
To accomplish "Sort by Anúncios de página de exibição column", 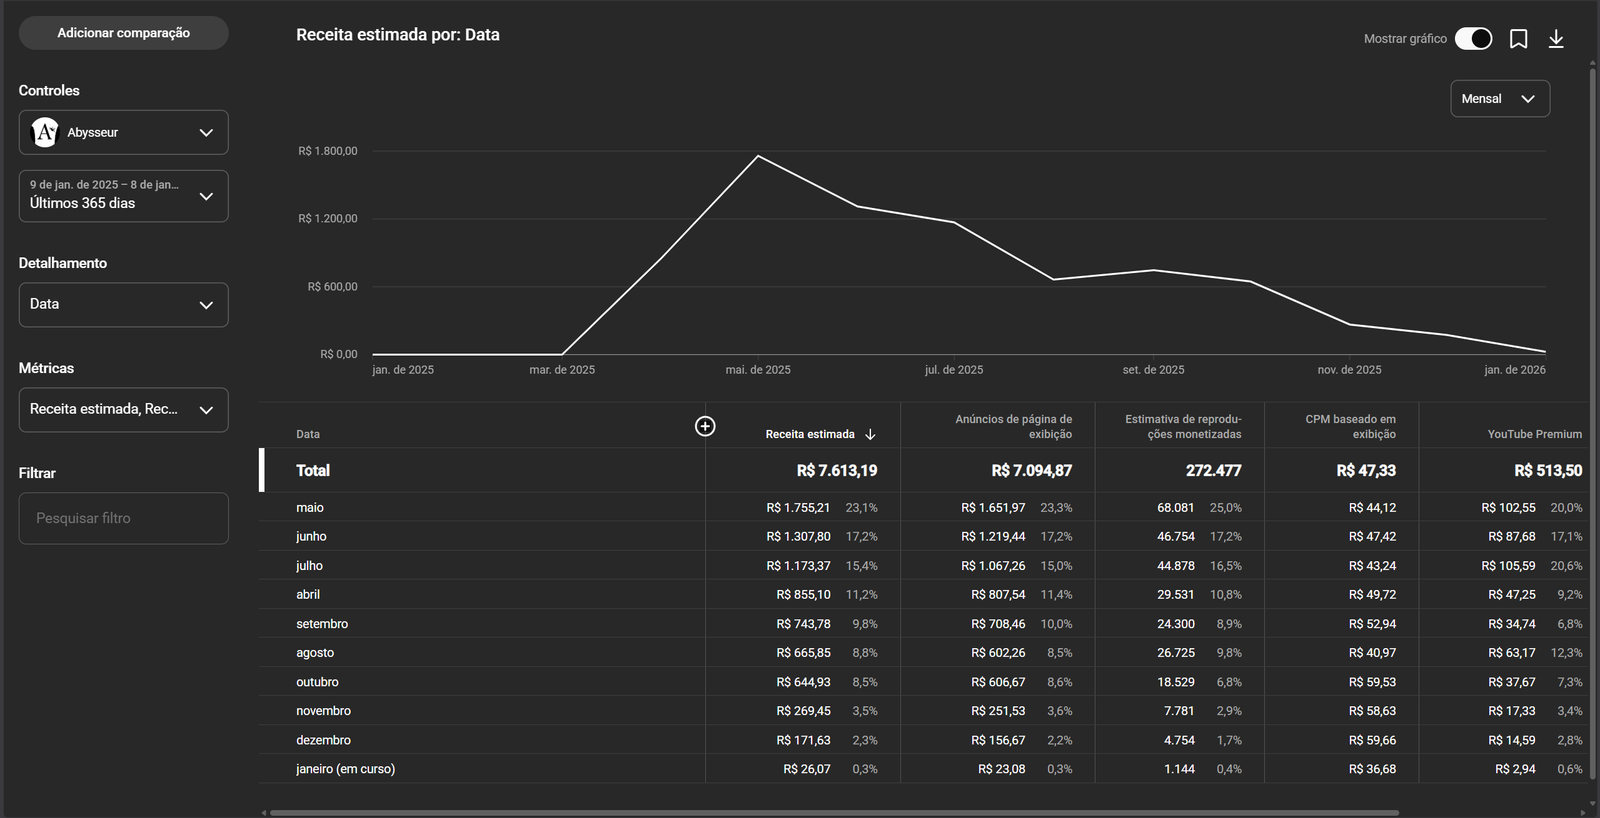I will tap(1012, 427).
